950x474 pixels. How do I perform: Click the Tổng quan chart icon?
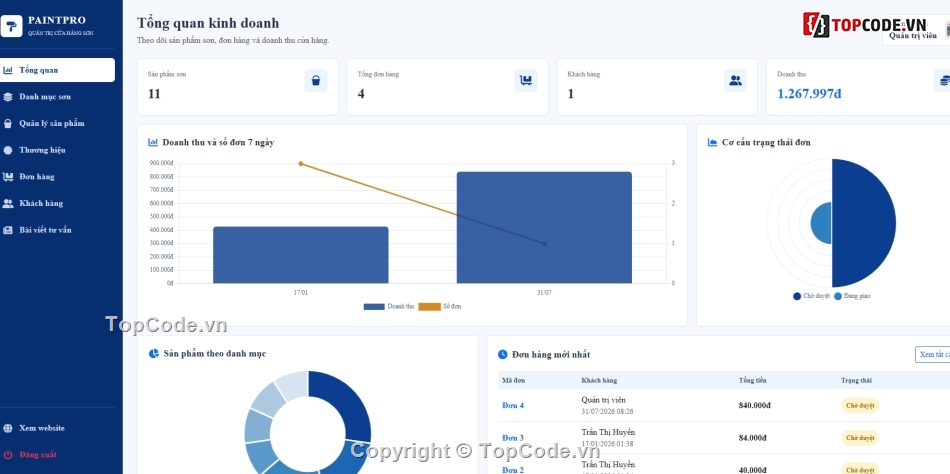pos(7,70)
